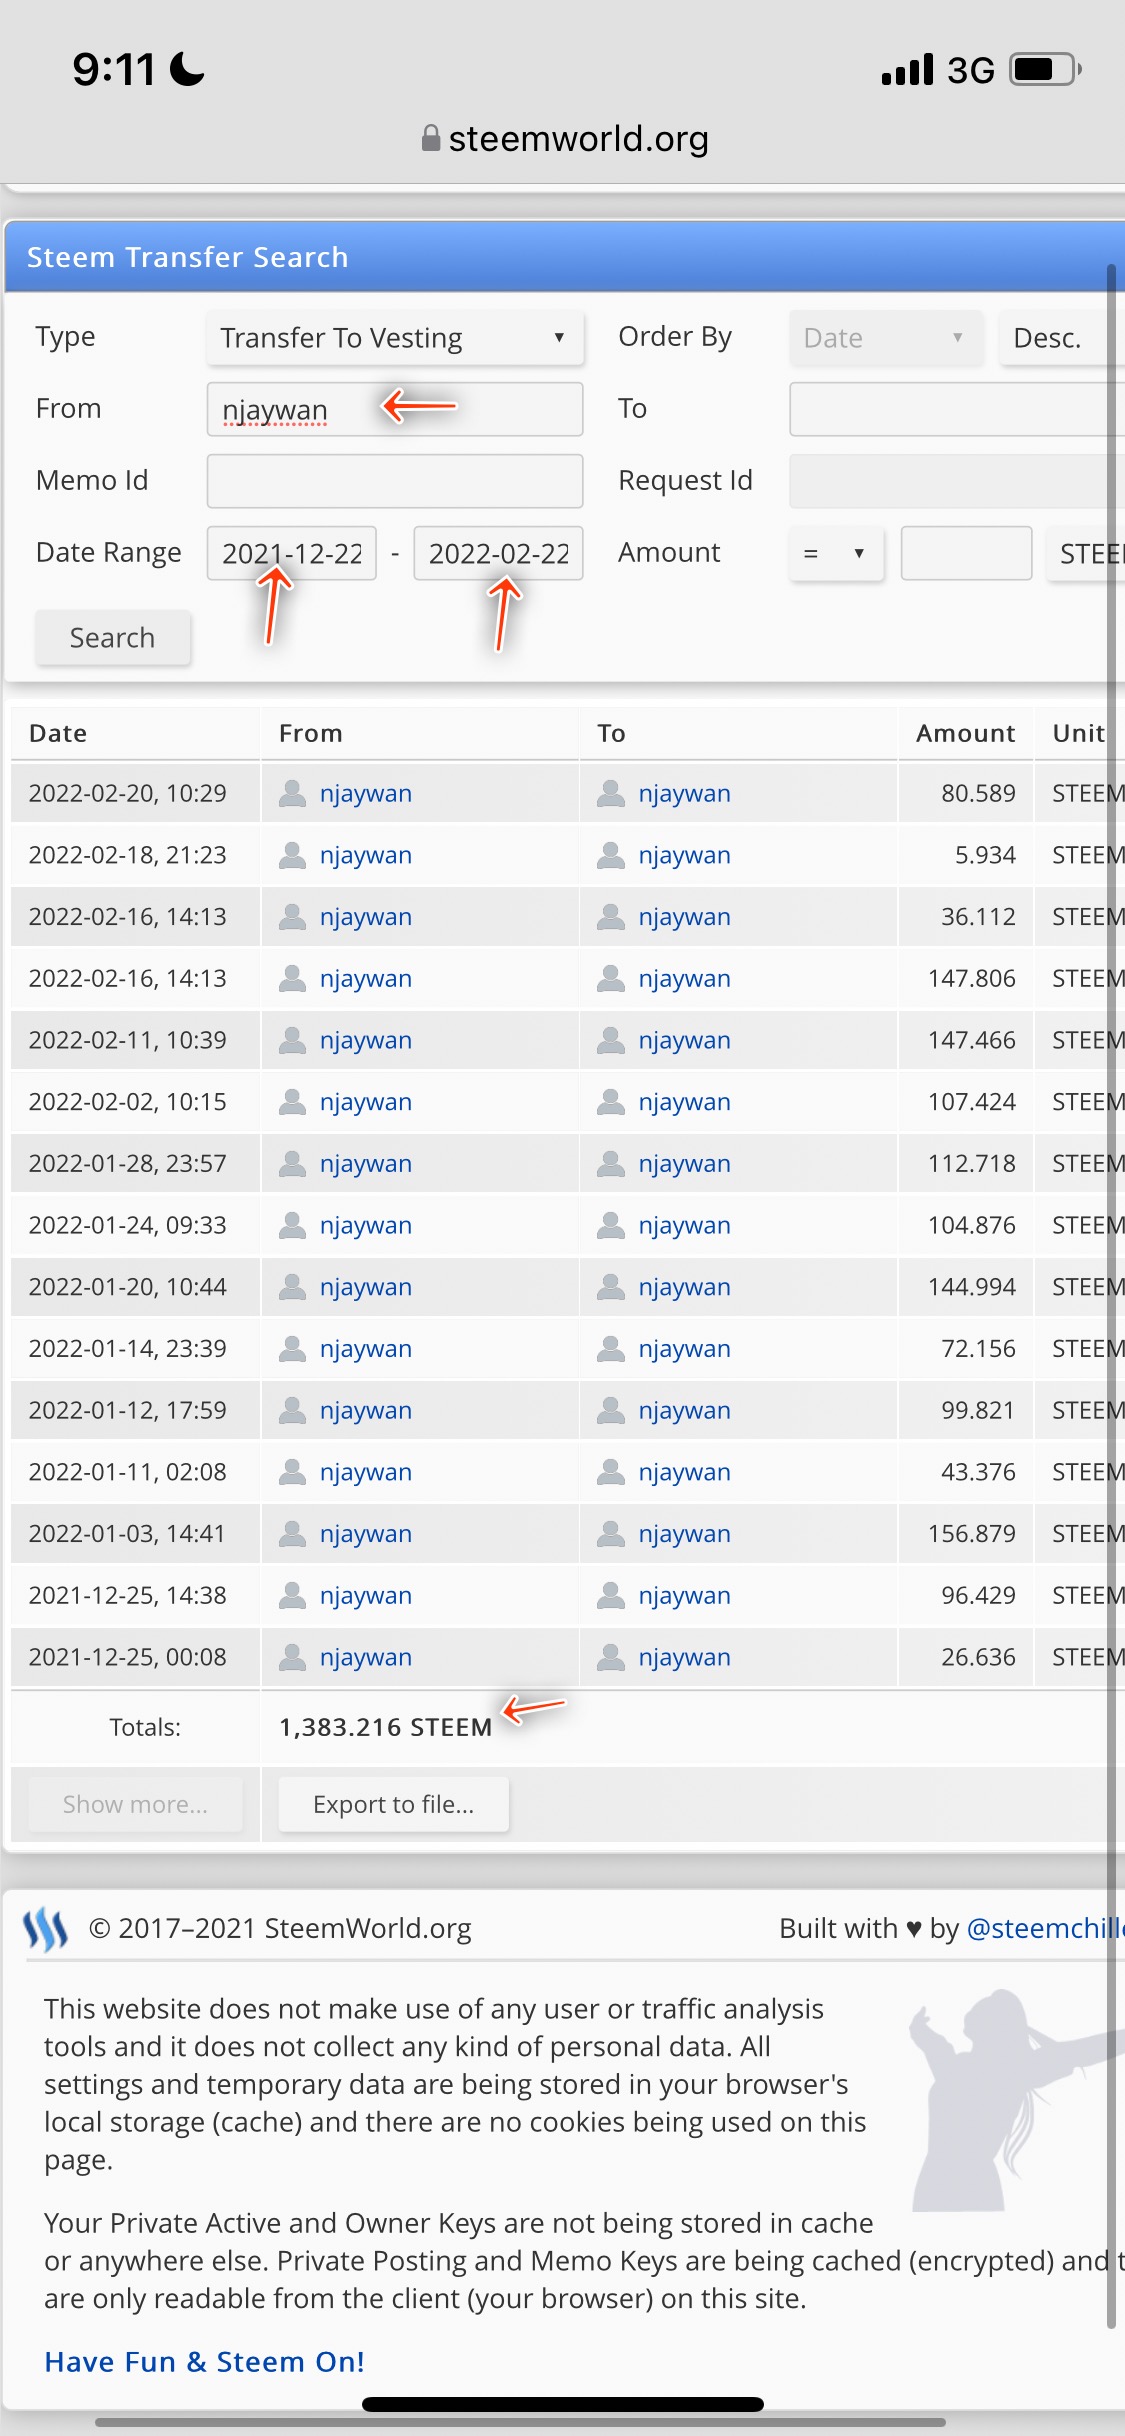Sort results by the Date column header

click(58, 733)
